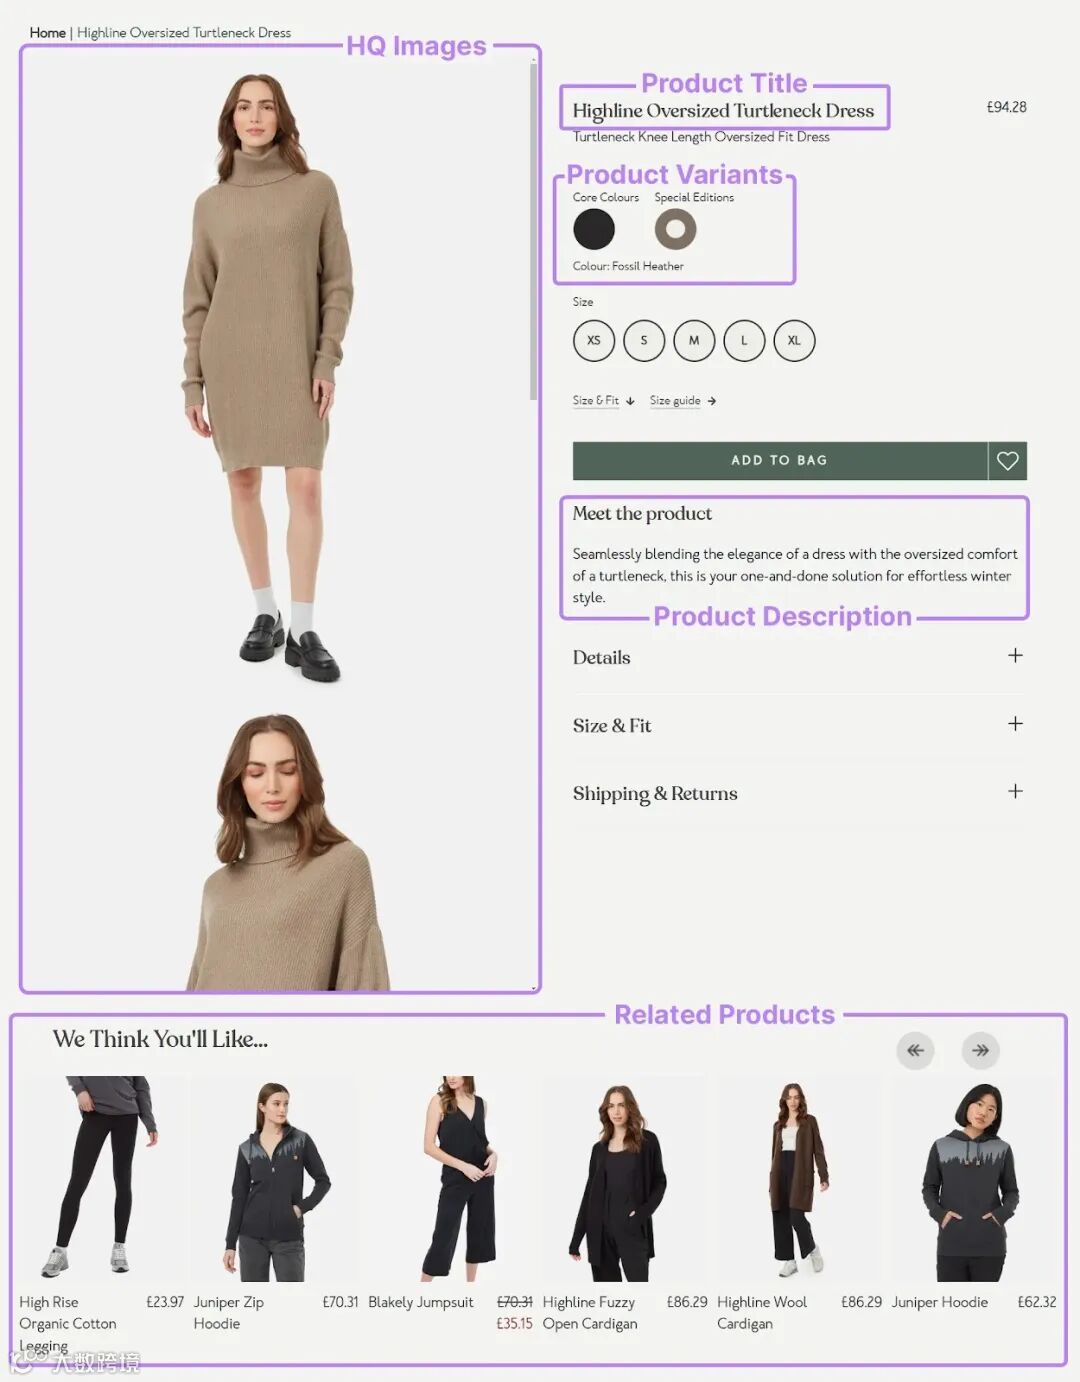This screenshot has height=1382, width=1080.
Task: Click the previous carousel arrow button
Action: point(915,1050)
